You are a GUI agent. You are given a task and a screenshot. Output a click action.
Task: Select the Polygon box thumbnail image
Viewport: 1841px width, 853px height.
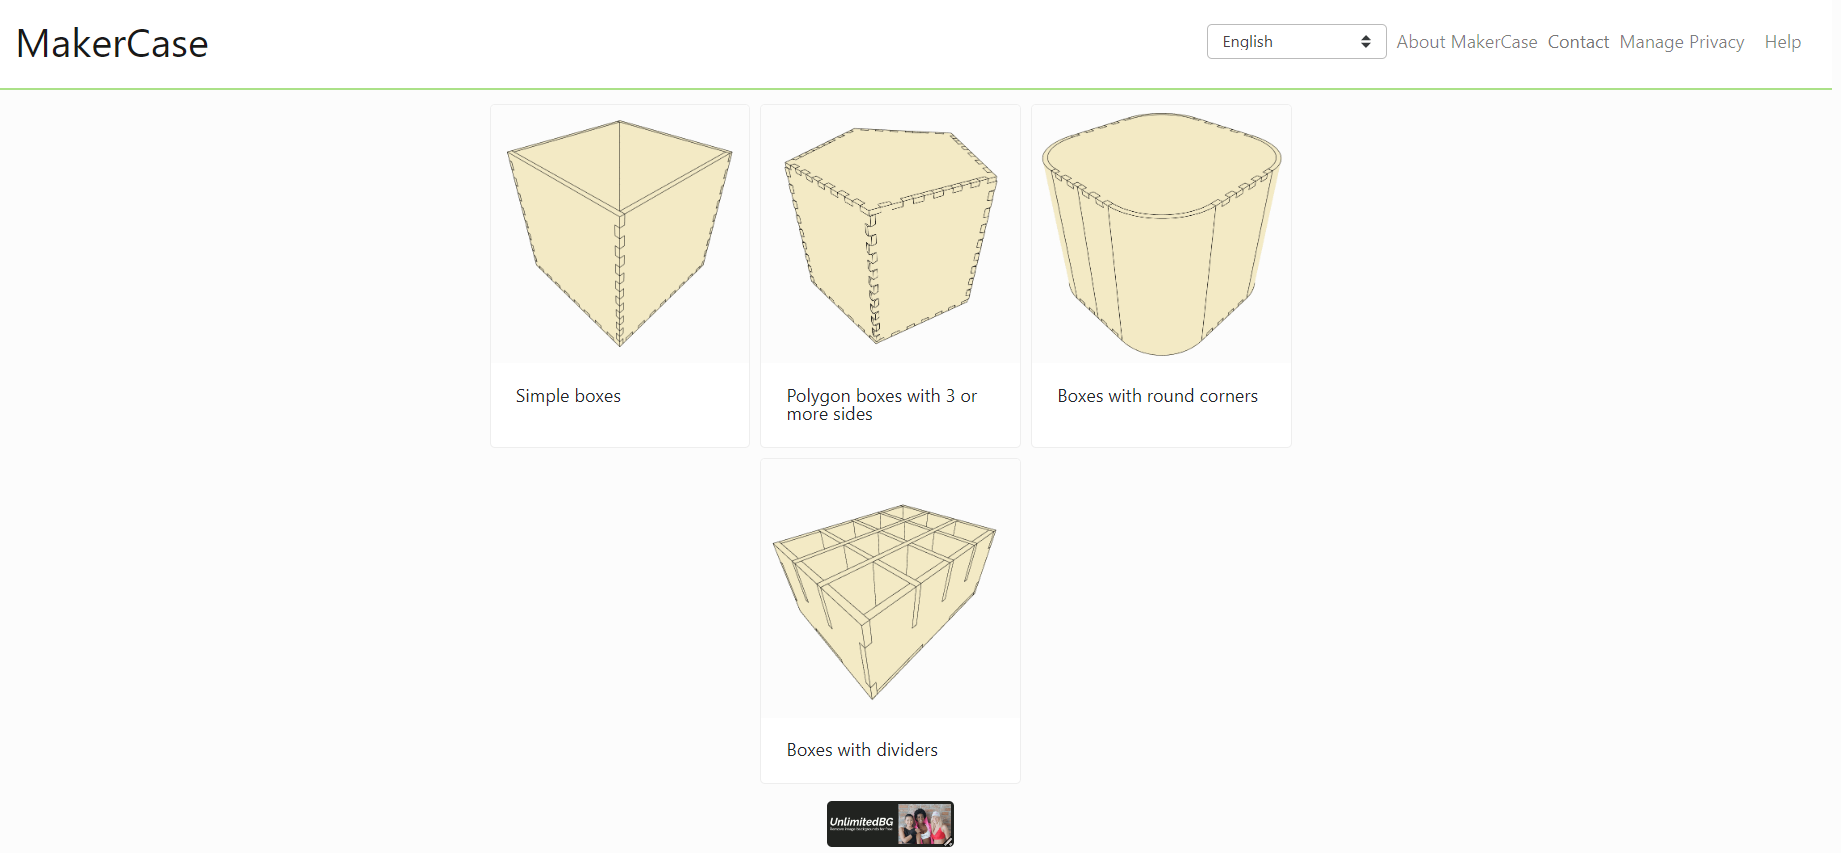(890, 234)
